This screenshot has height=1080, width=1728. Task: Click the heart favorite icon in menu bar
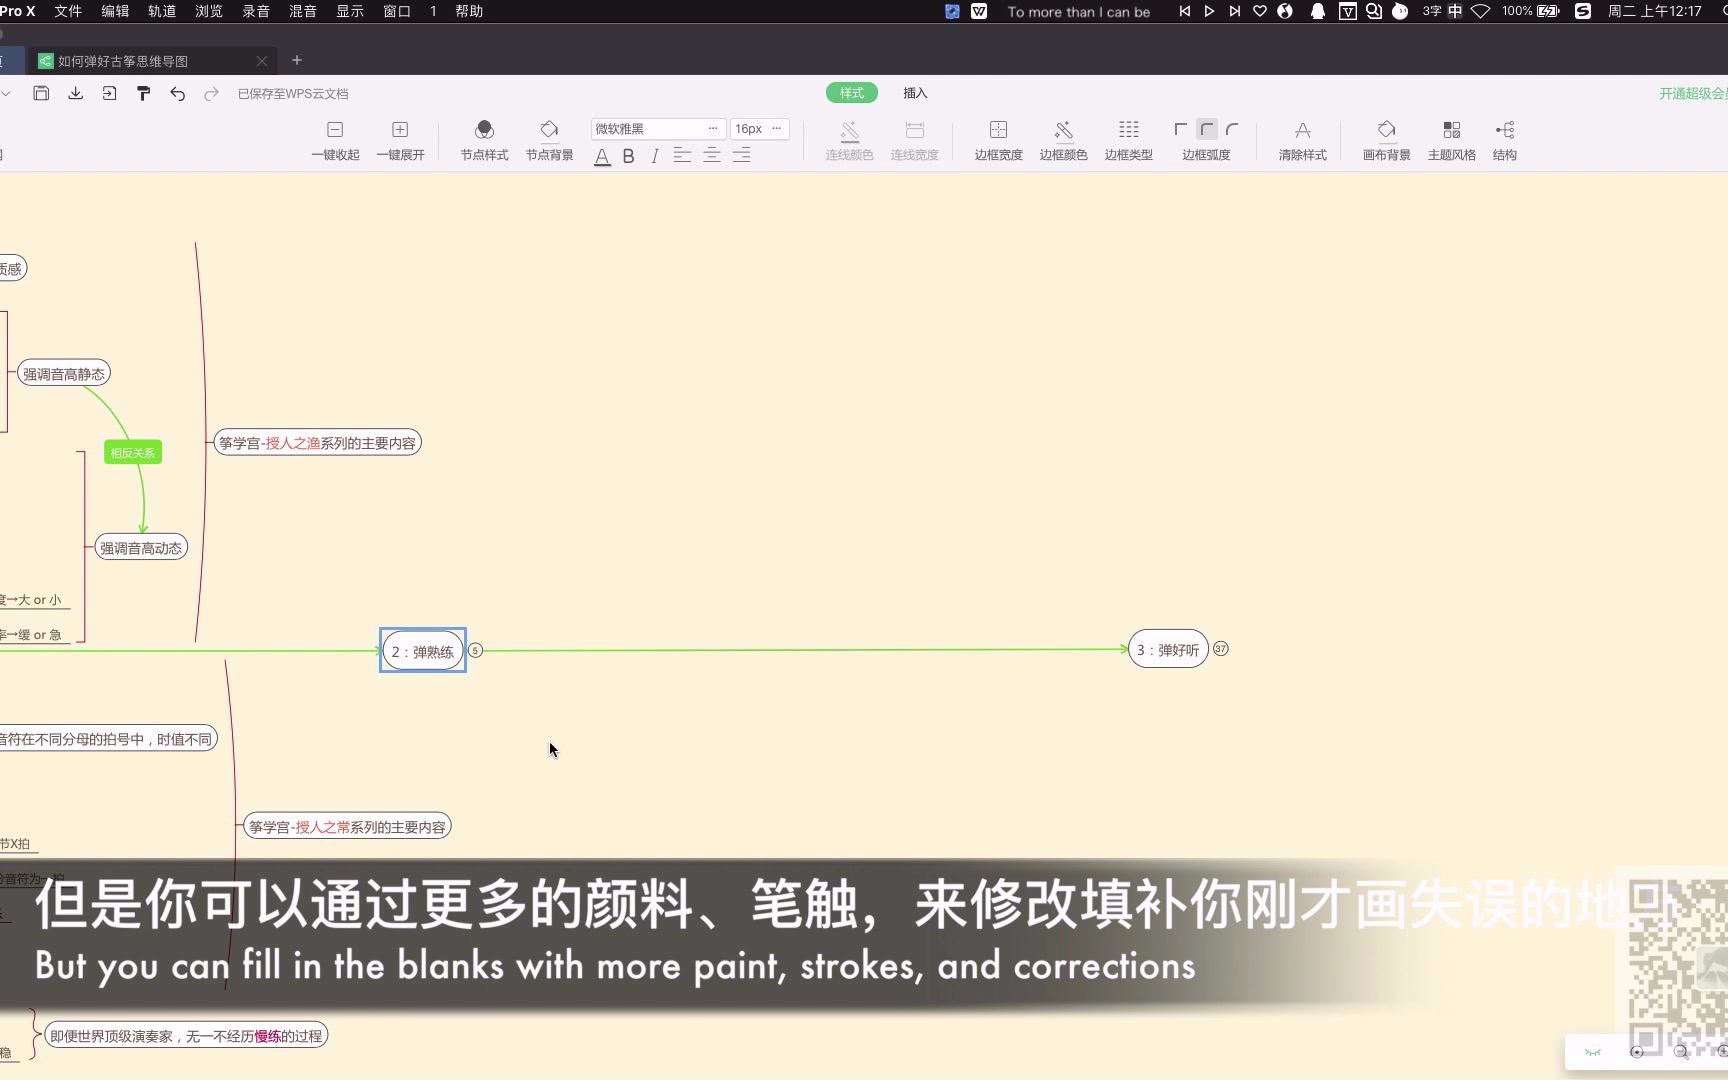point(1260,11)
